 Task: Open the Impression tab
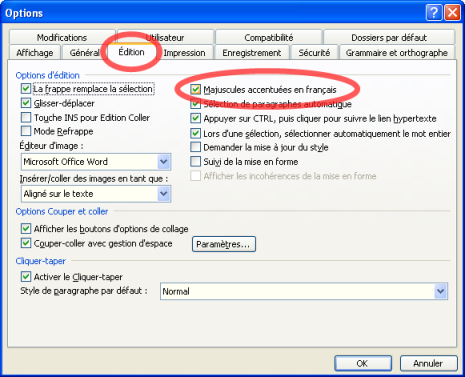coord(184,53)
